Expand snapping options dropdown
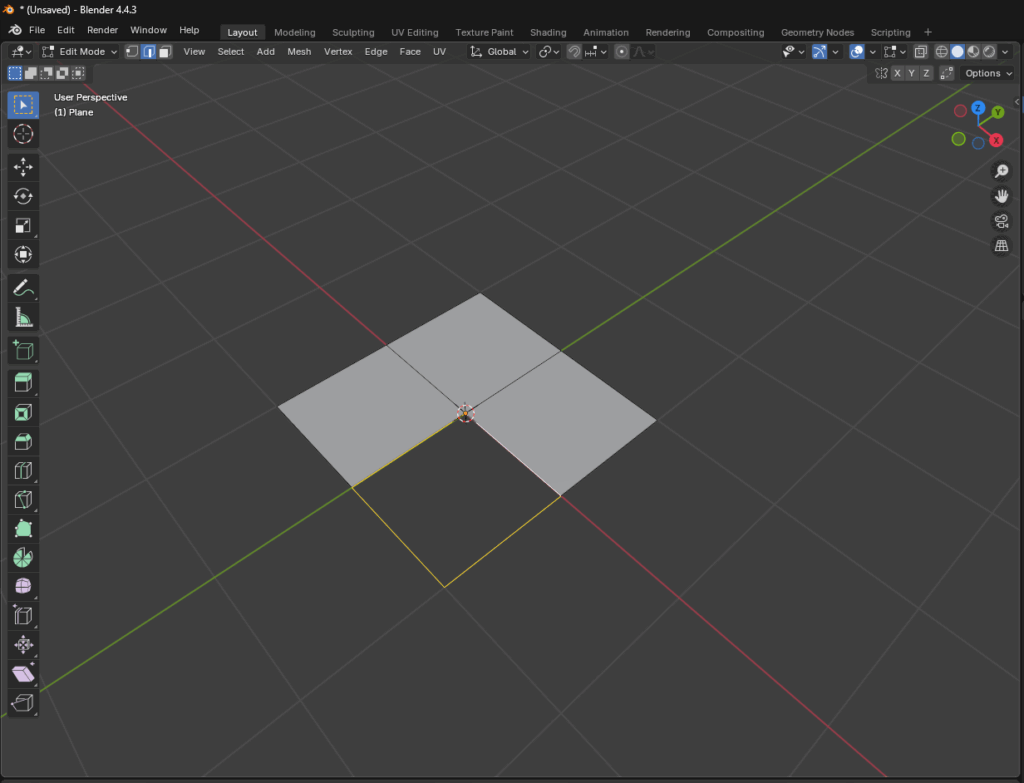Viewport: 1024px width, 783px height. pos(597,52)
